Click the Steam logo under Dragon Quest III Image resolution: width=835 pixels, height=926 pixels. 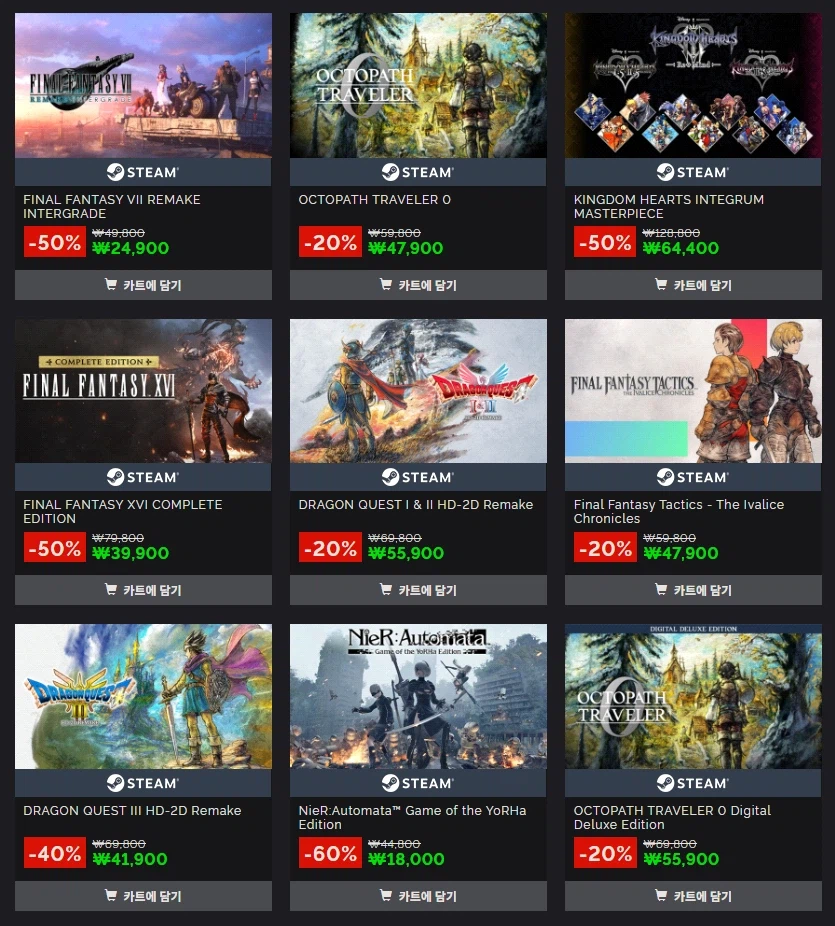coord(143,783)
